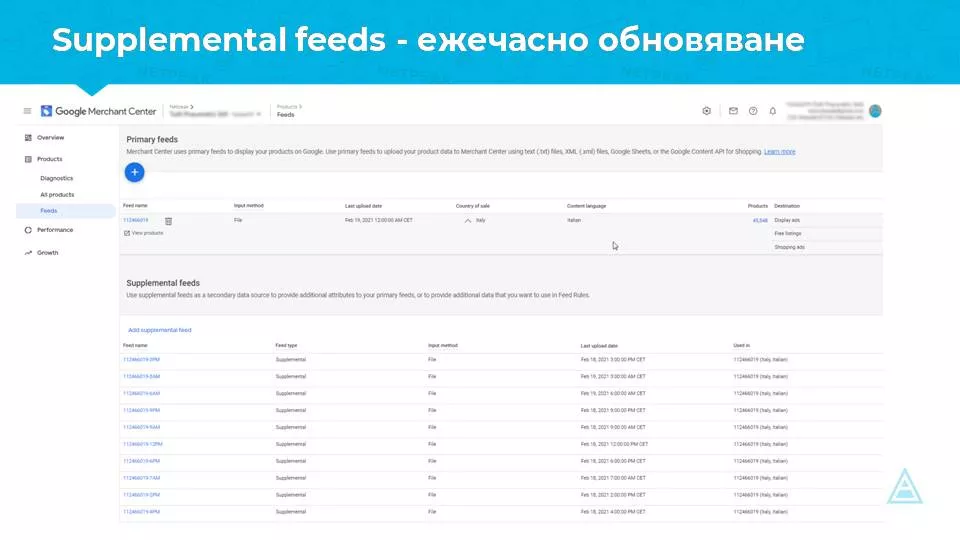Click date Feb 18, 2021 12:00:00 PM CET
Screen dimensions: 960x540
pos(614,444)
